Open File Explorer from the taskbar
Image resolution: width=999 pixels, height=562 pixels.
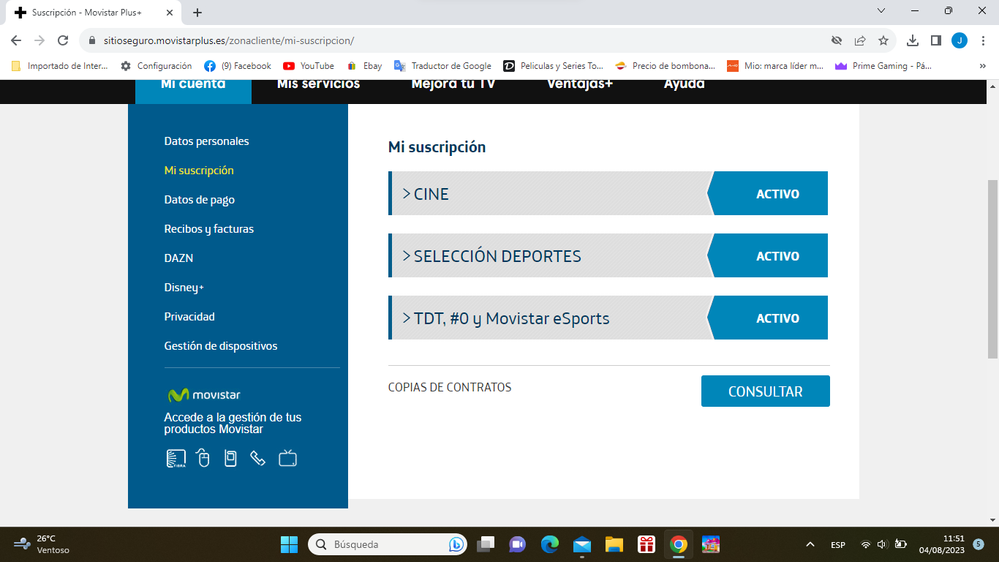(x=614, y=544)
